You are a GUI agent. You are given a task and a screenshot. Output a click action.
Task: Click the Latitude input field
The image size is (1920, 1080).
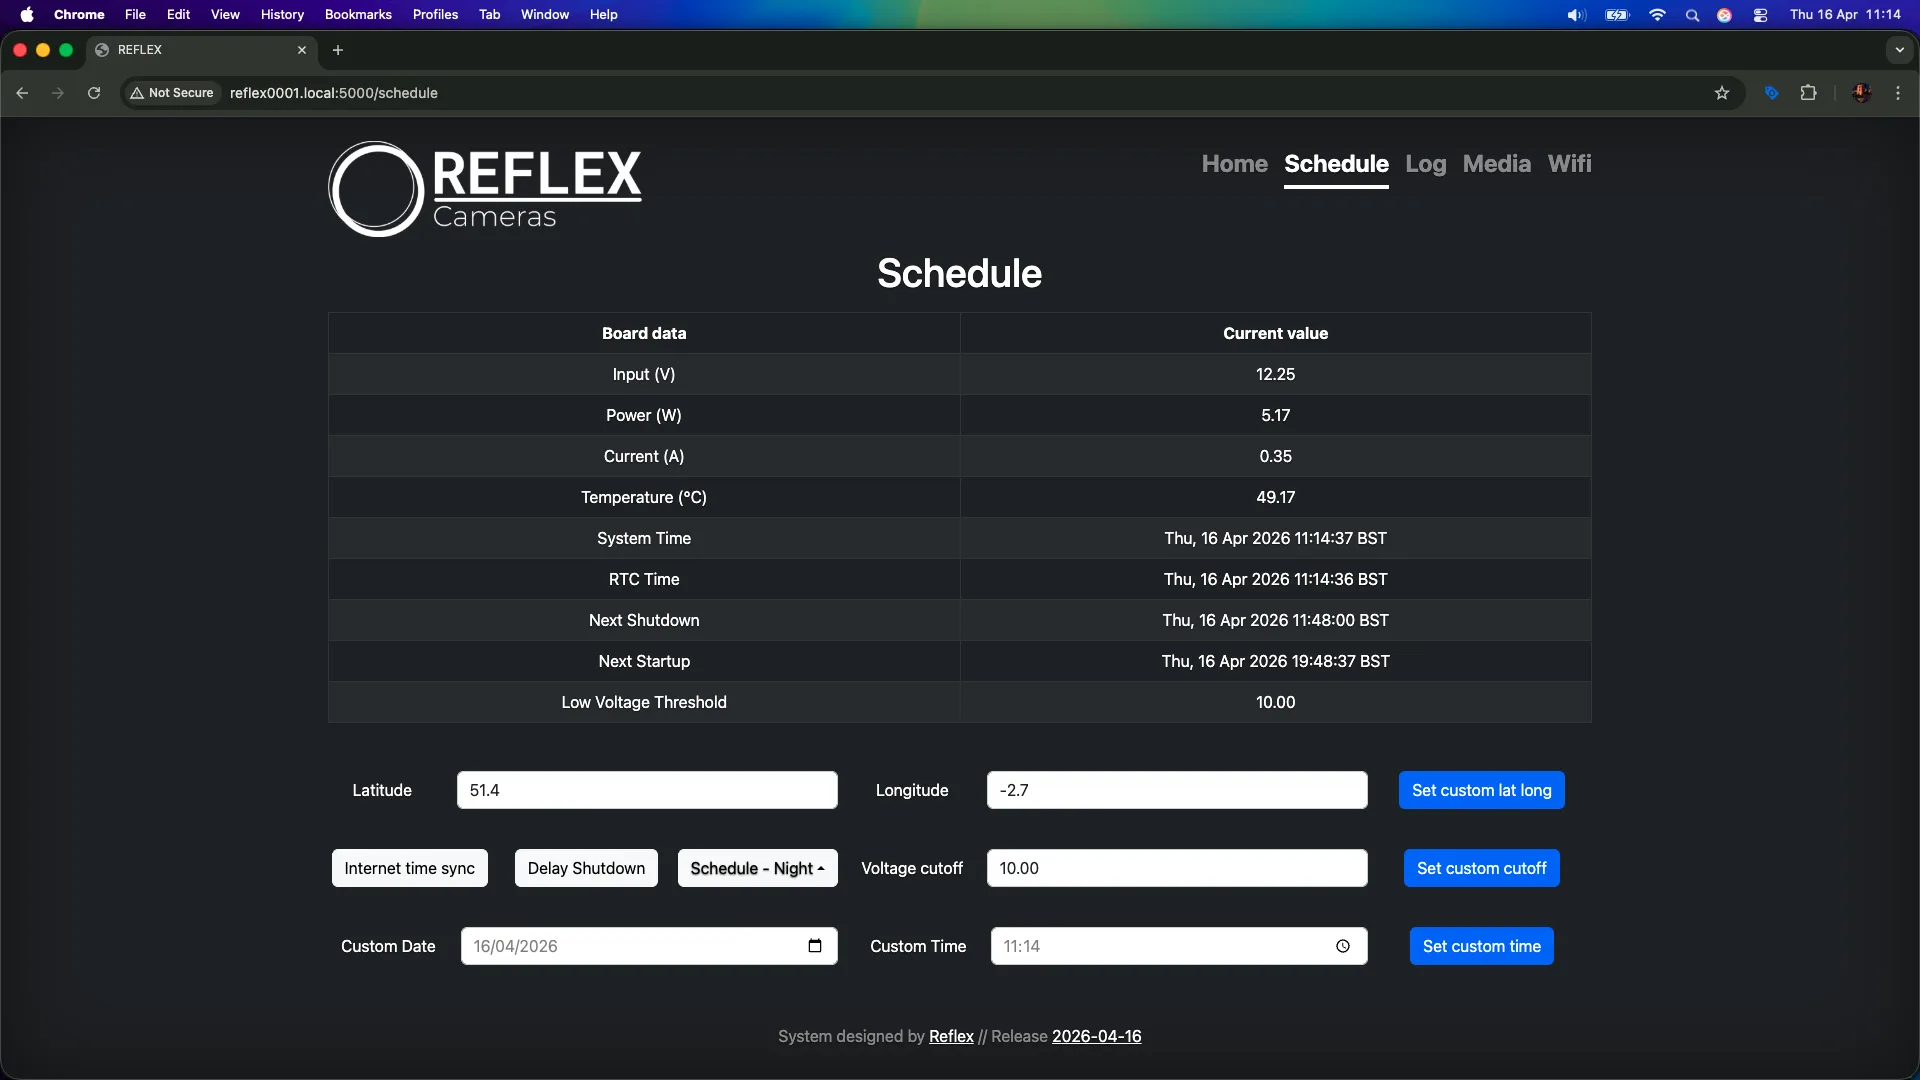coord(647,790)
